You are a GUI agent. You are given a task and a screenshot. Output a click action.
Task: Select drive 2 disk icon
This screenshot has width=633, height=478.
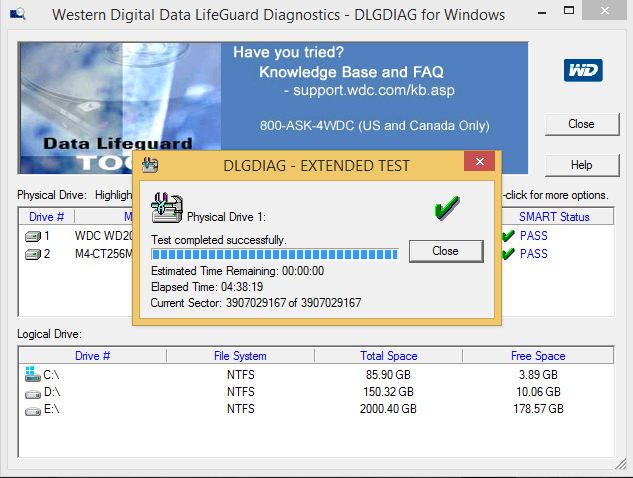pyautogui.click(x=33, y=254)
